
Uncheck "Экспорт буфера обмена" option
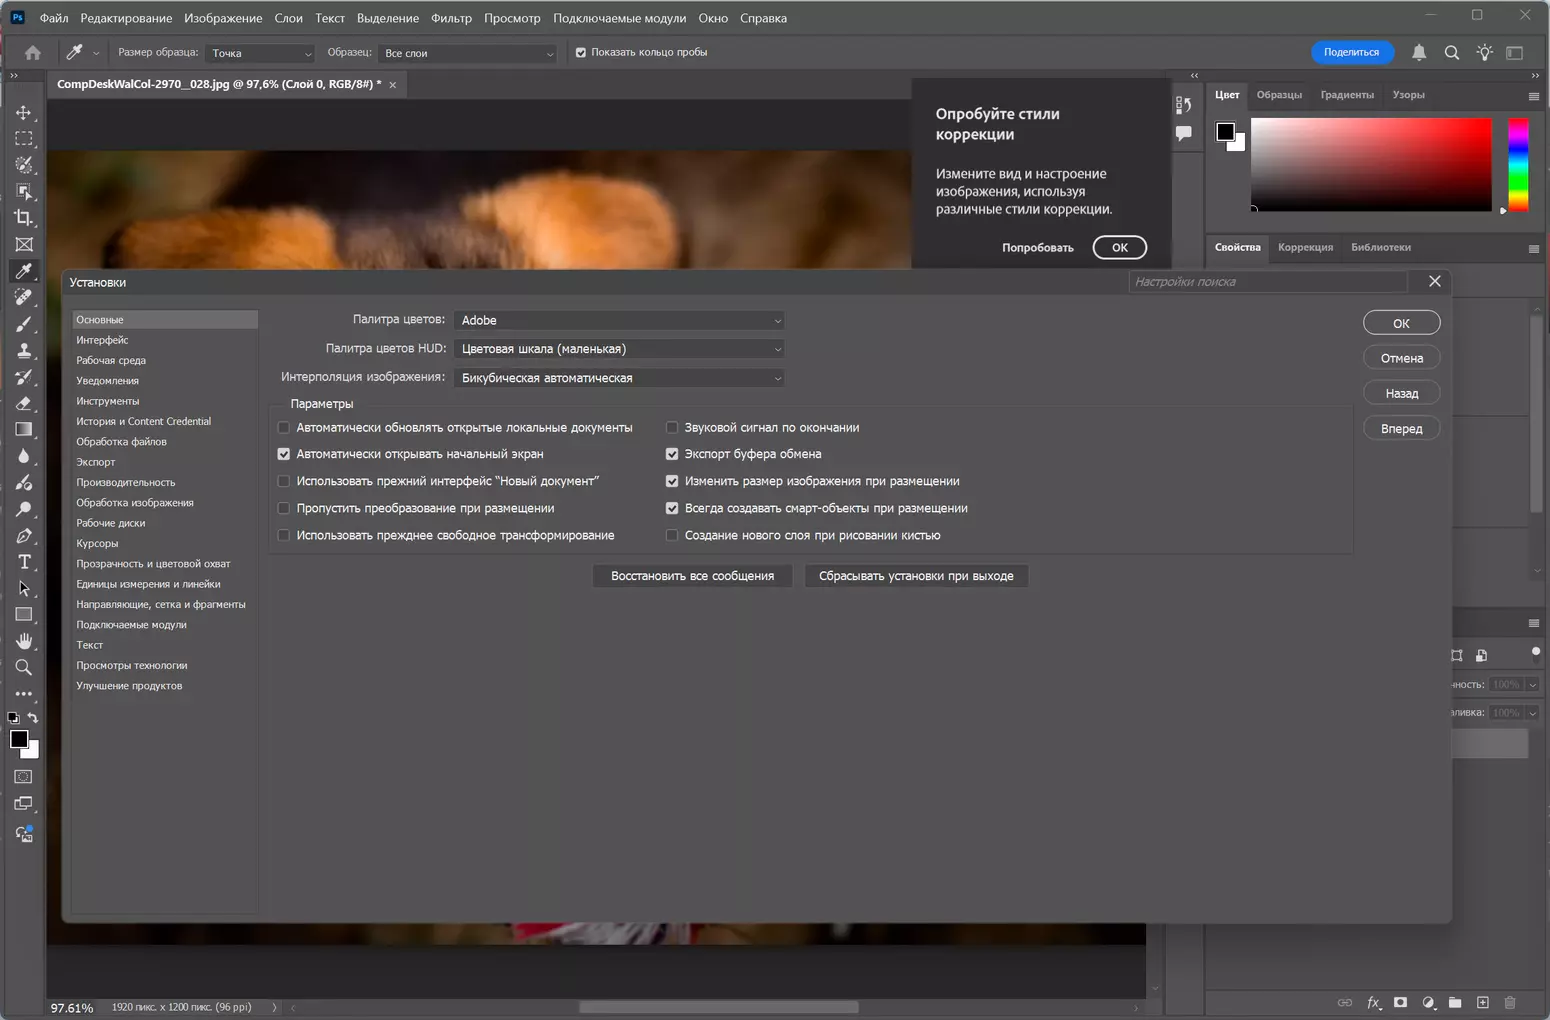pyautogui.click(x=672, y=454)
